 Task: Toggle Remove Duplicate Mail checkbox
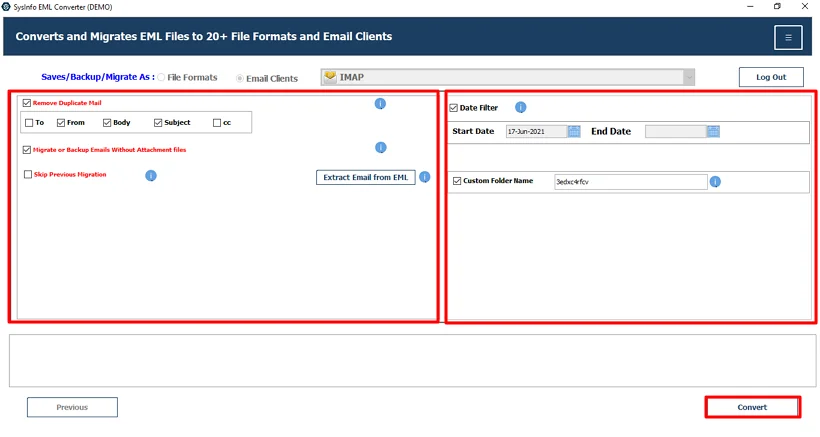point(27,103)
